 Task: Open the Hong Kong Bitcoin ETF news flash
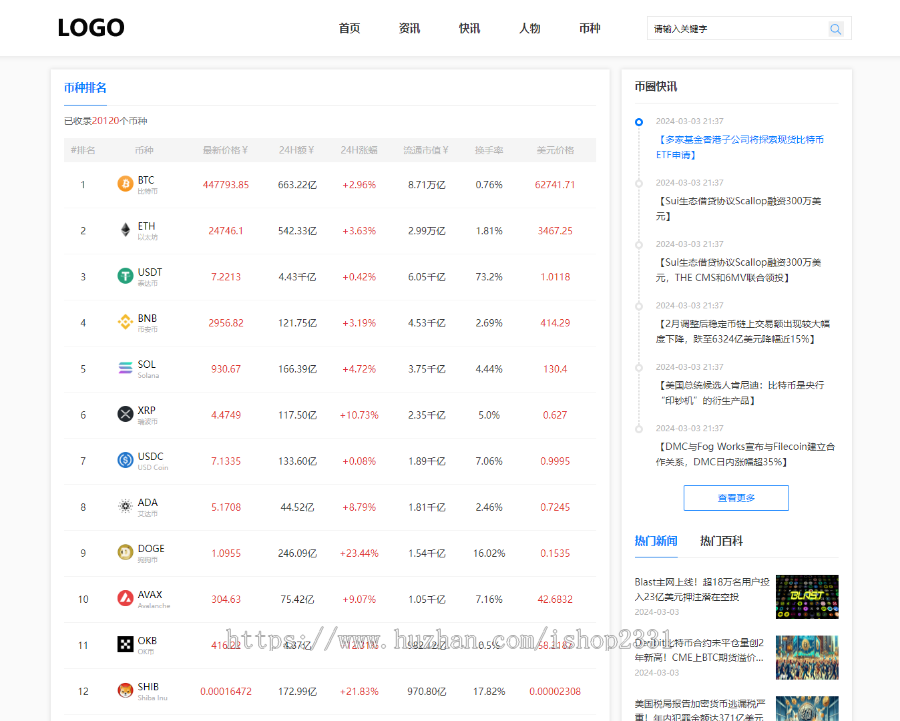[x=740, y=147]
